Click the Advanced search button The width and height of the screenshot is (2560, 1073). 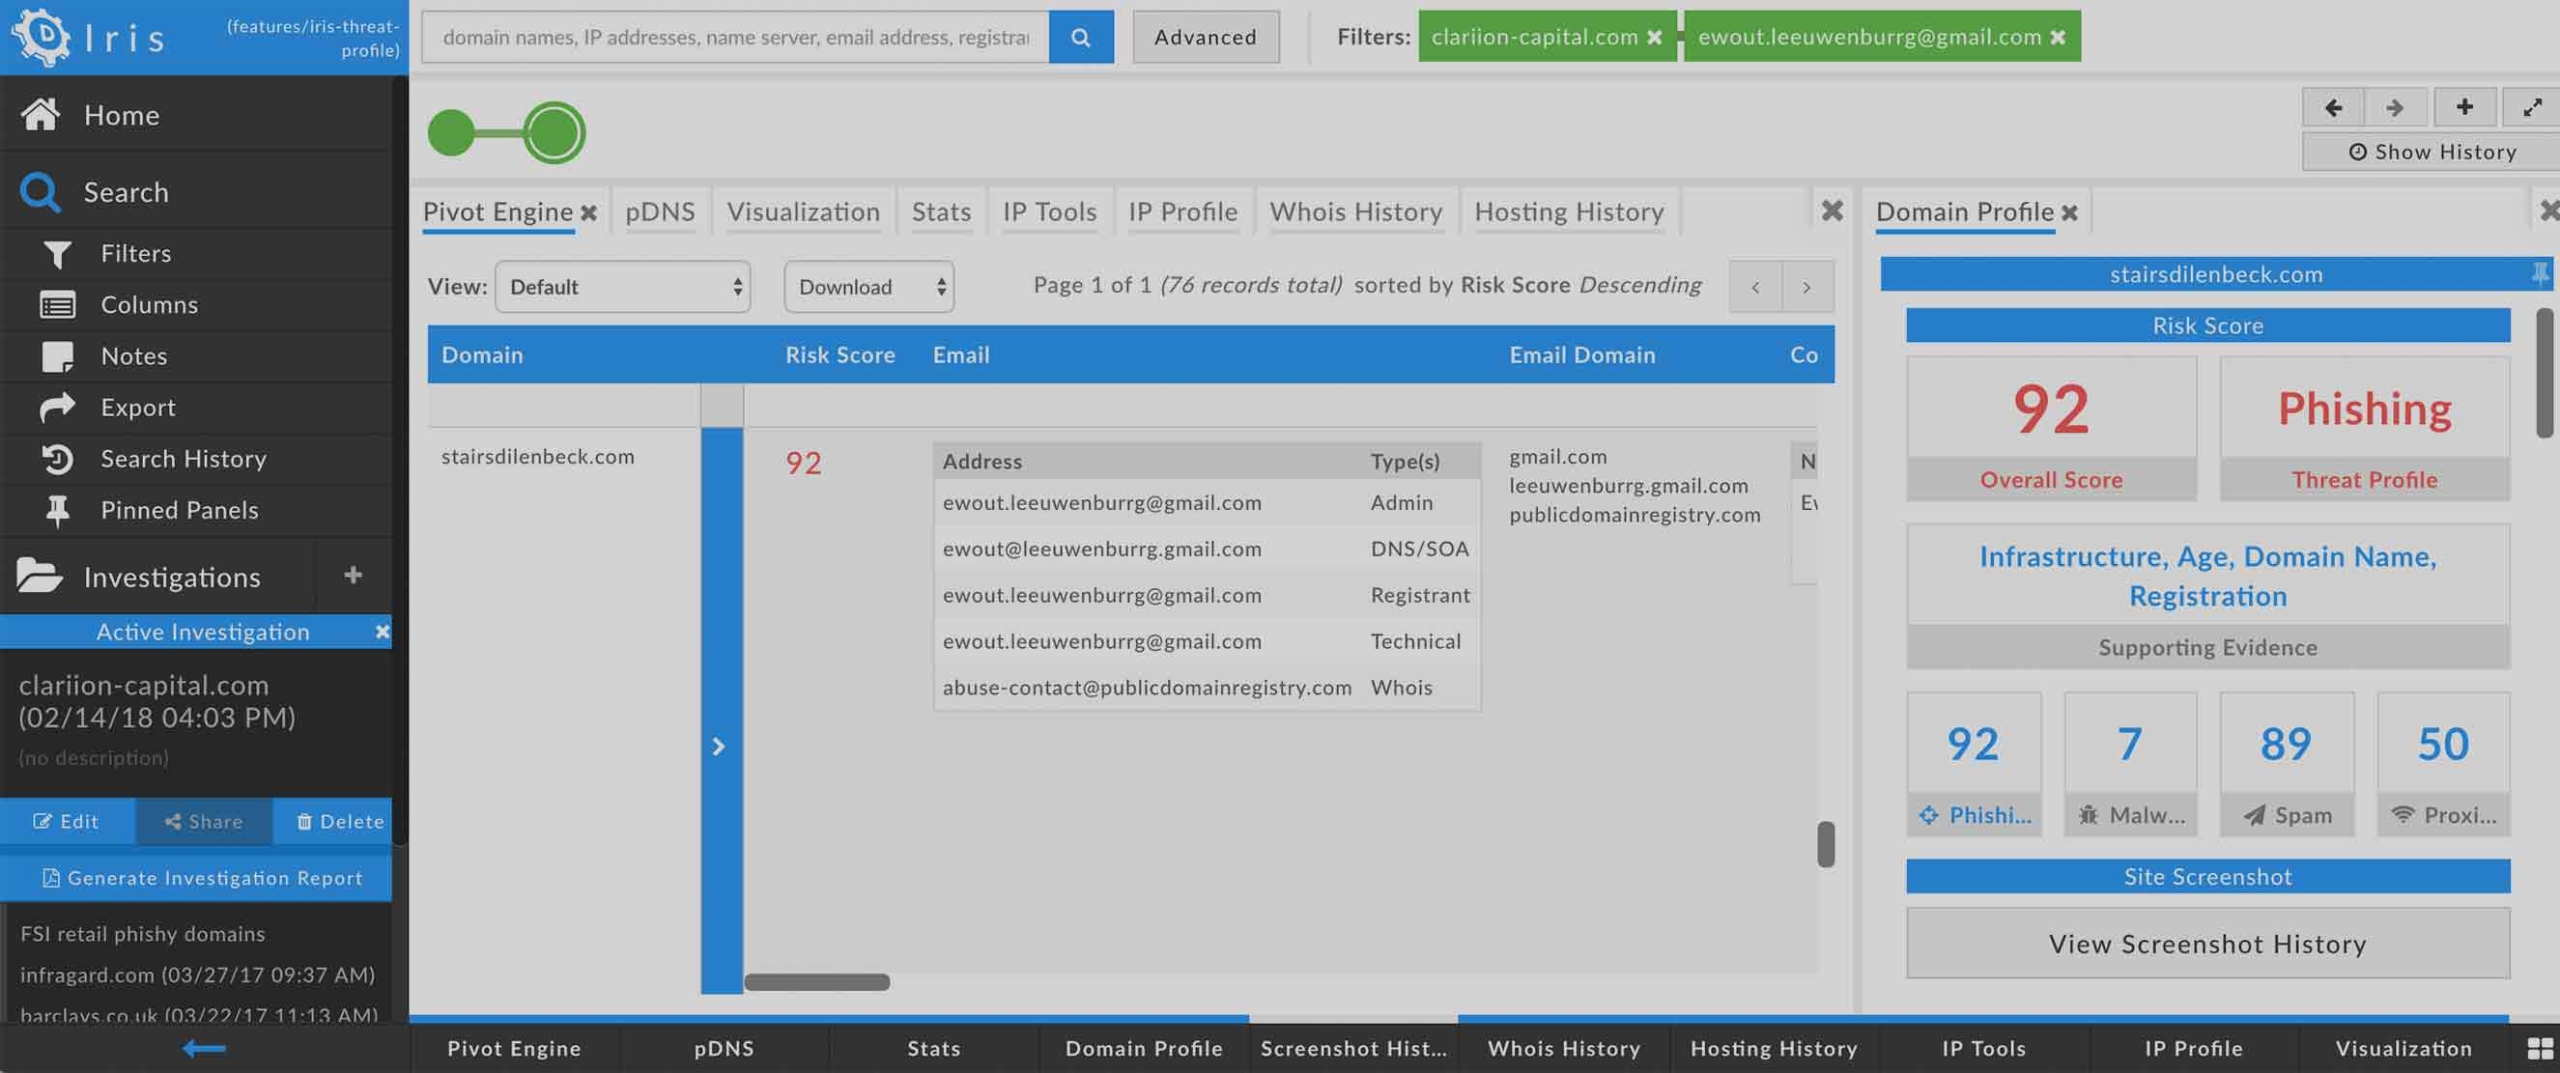pos(1205,37)
